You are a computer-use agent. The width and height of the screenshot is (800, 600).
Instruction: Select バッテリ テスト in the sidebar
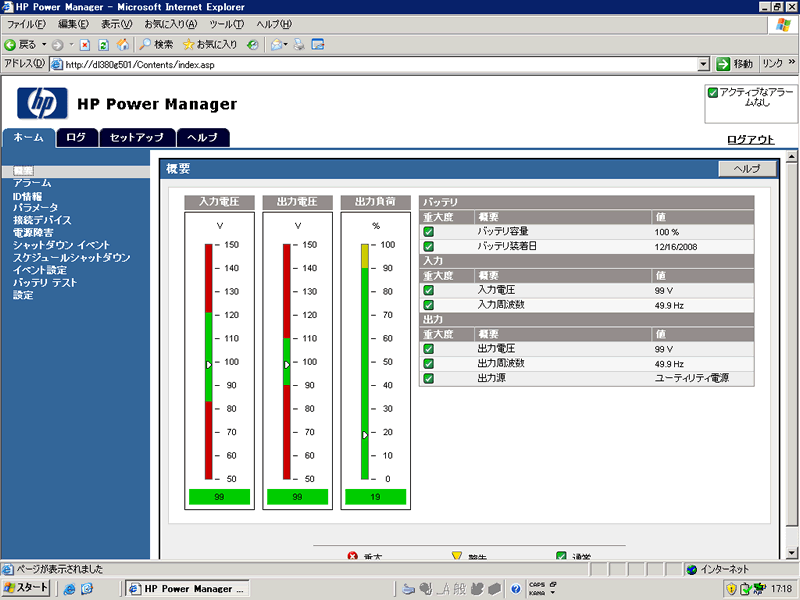click(44, 283)
